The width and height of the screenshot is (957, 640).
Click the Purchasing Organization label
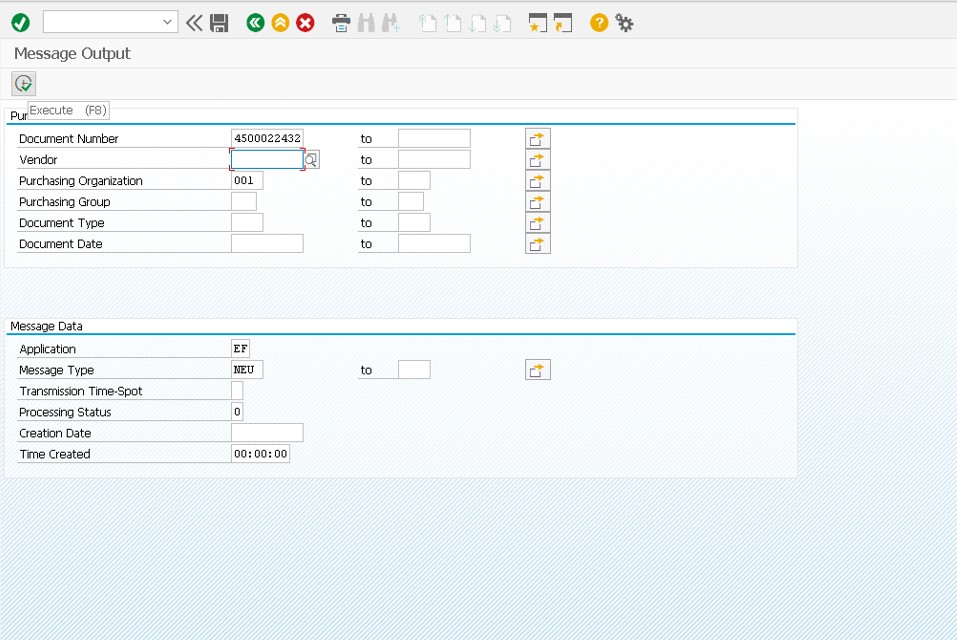pyautogui.click(x=81, y=181)
